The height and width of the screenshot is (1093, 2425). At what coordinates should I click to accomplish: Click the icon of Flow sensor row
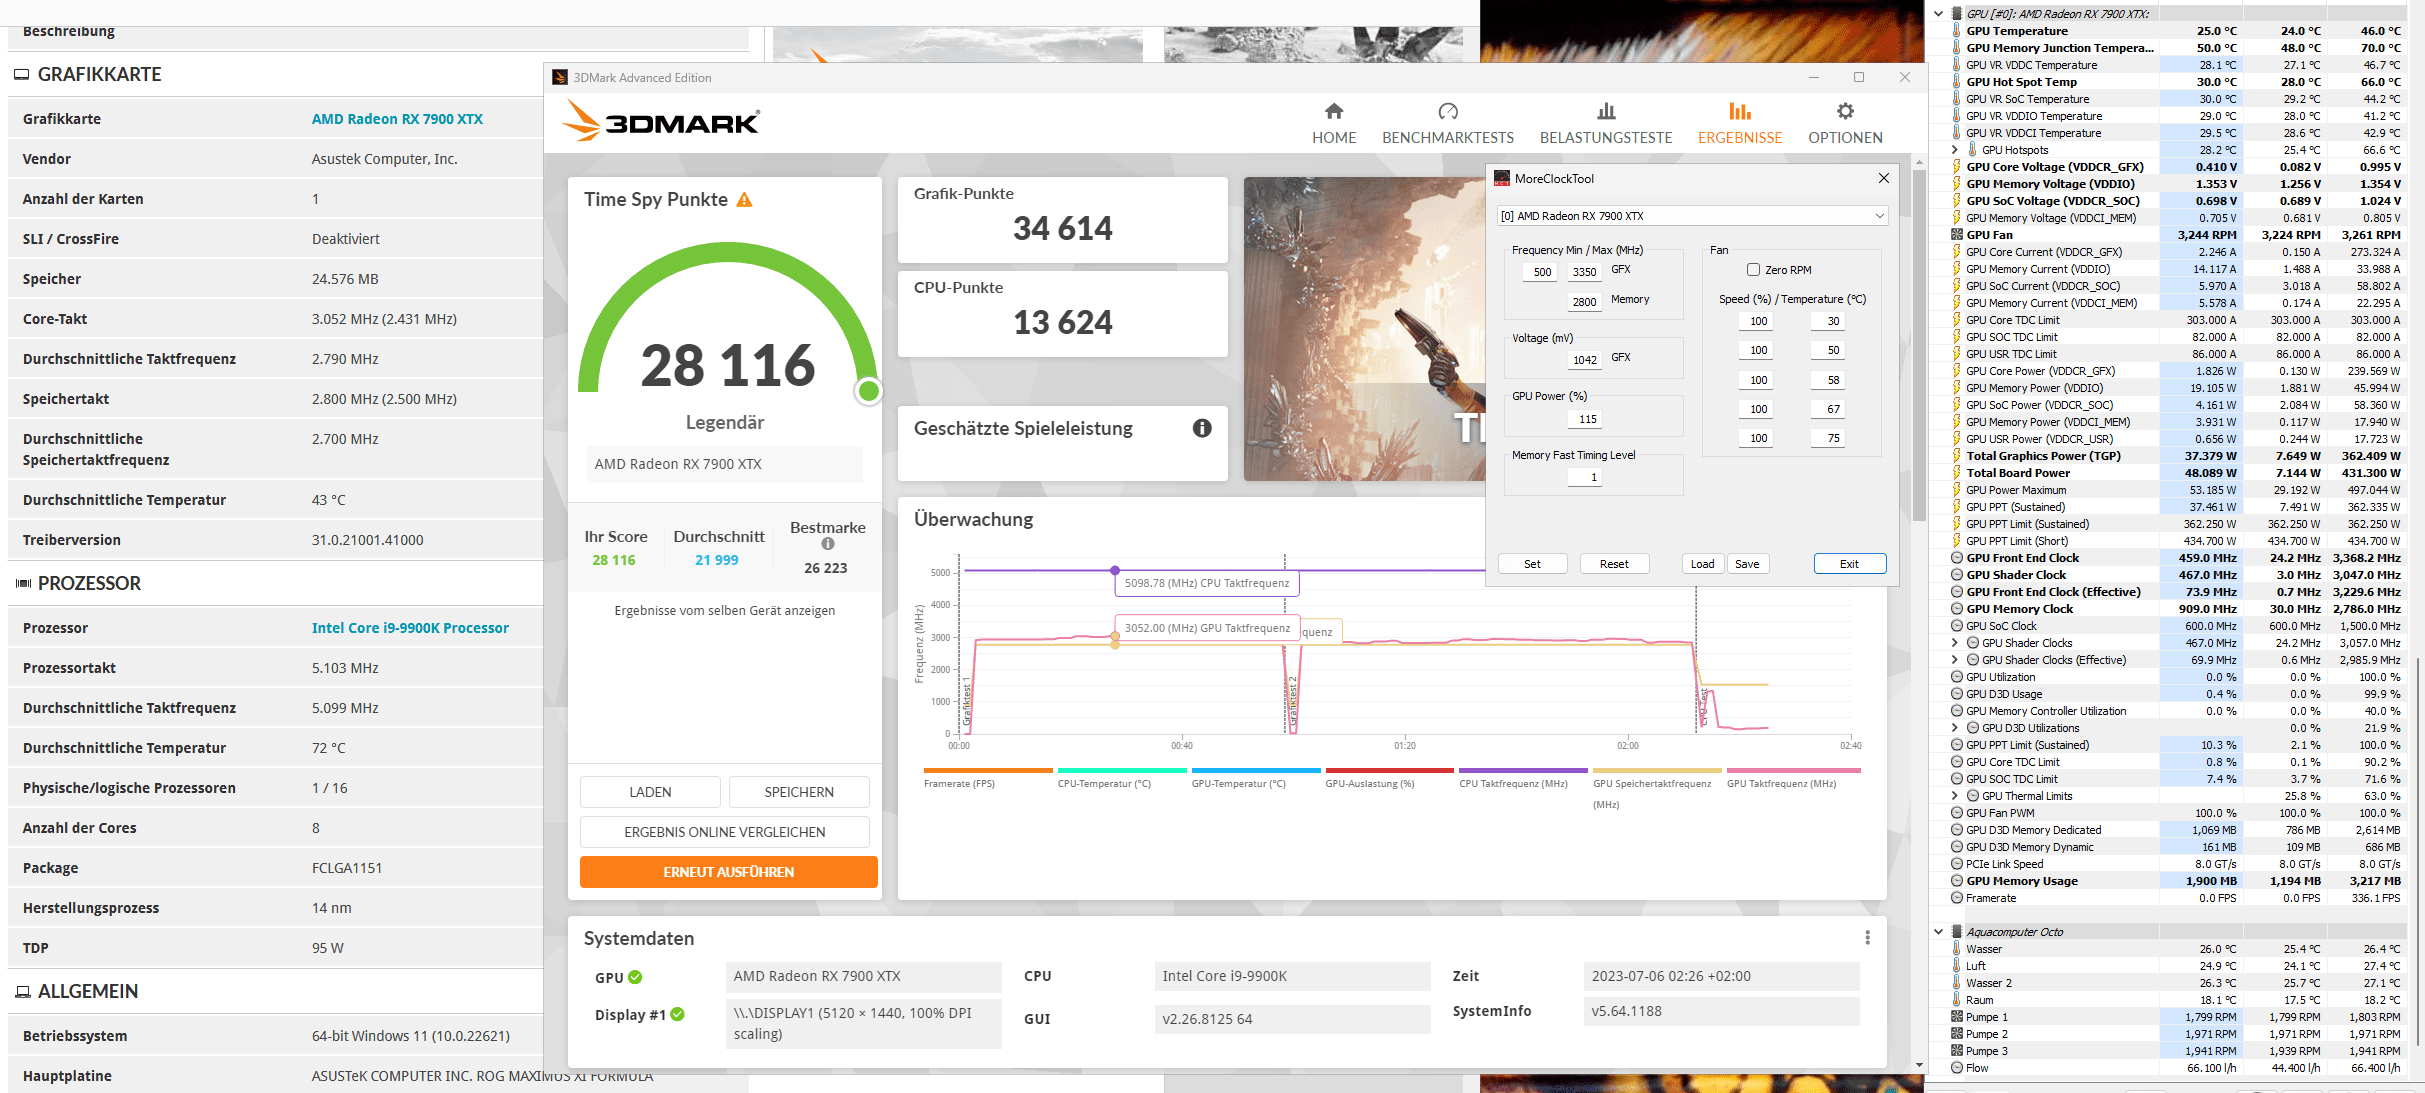(x=1957, y=1068)
